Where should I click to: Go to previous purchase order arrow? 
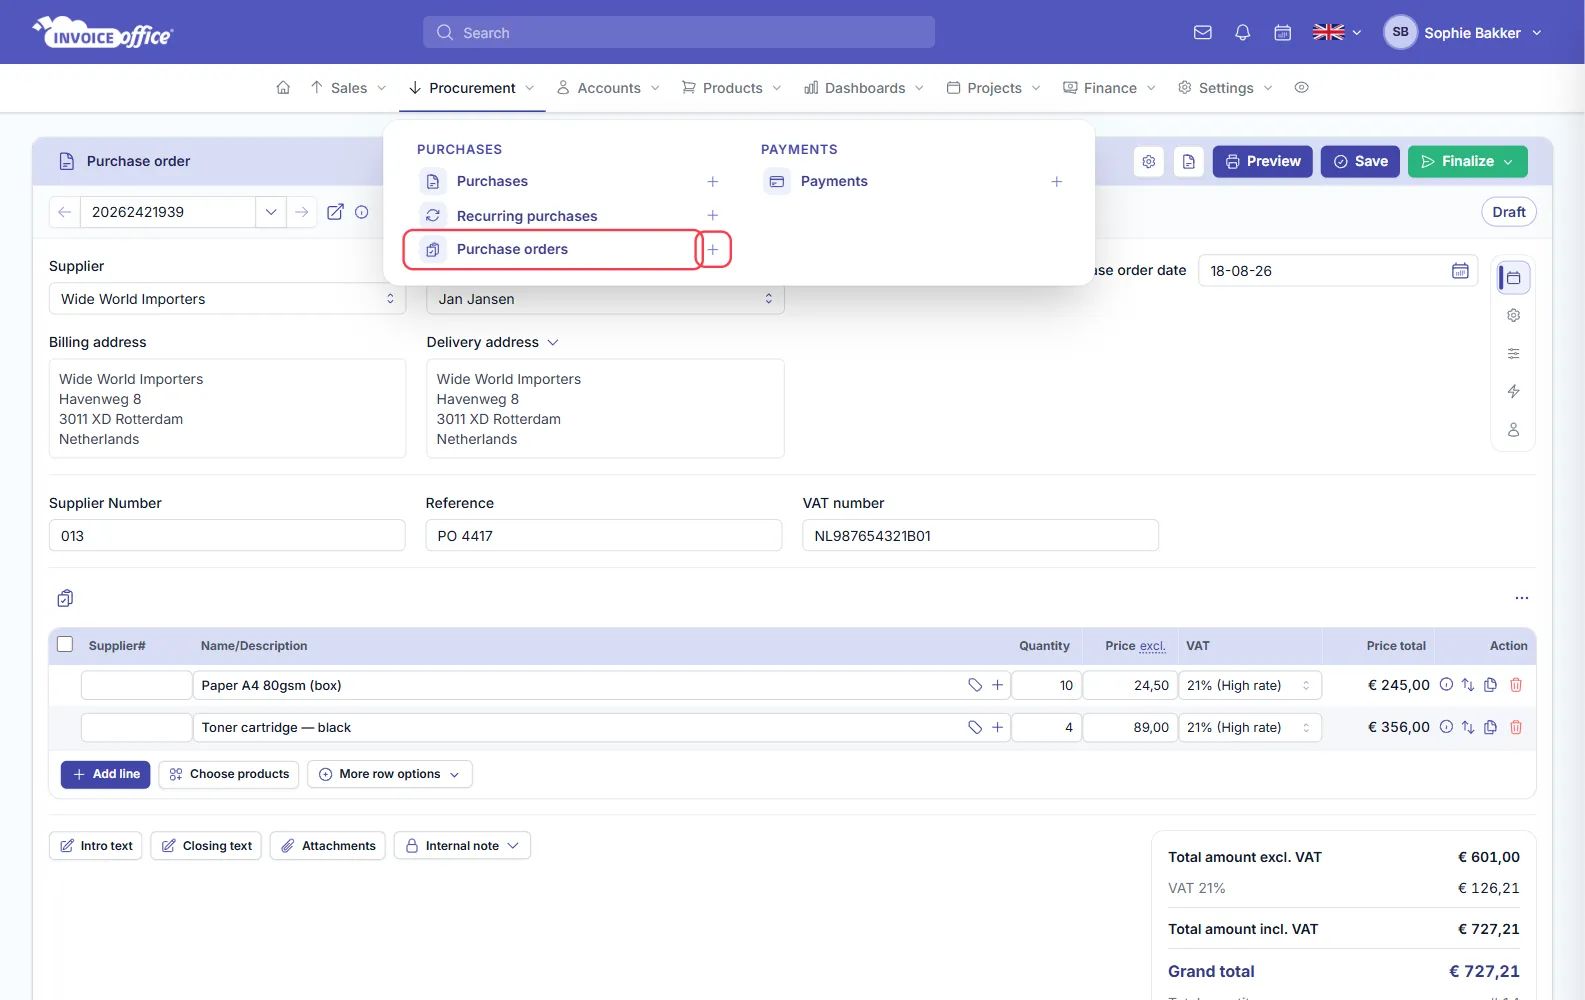[x=65, y=212]
